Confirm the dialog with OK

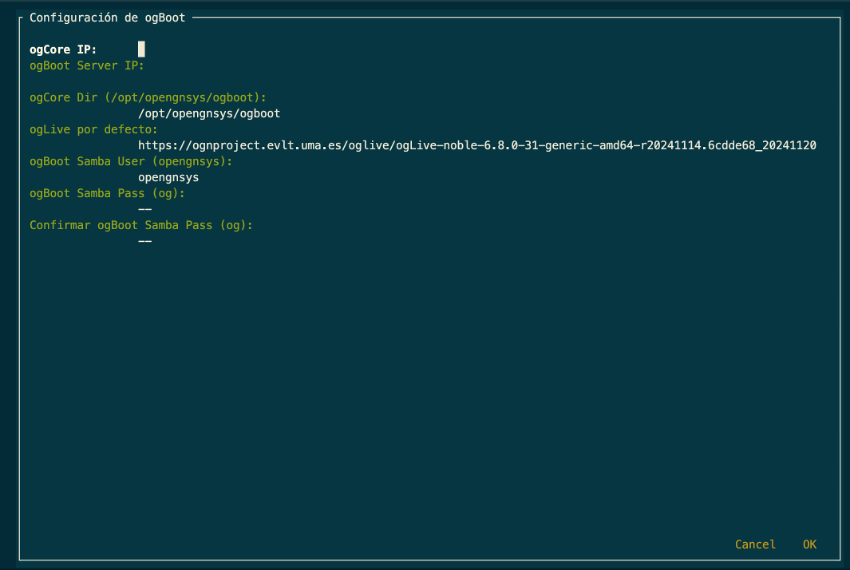click(809, 544)
